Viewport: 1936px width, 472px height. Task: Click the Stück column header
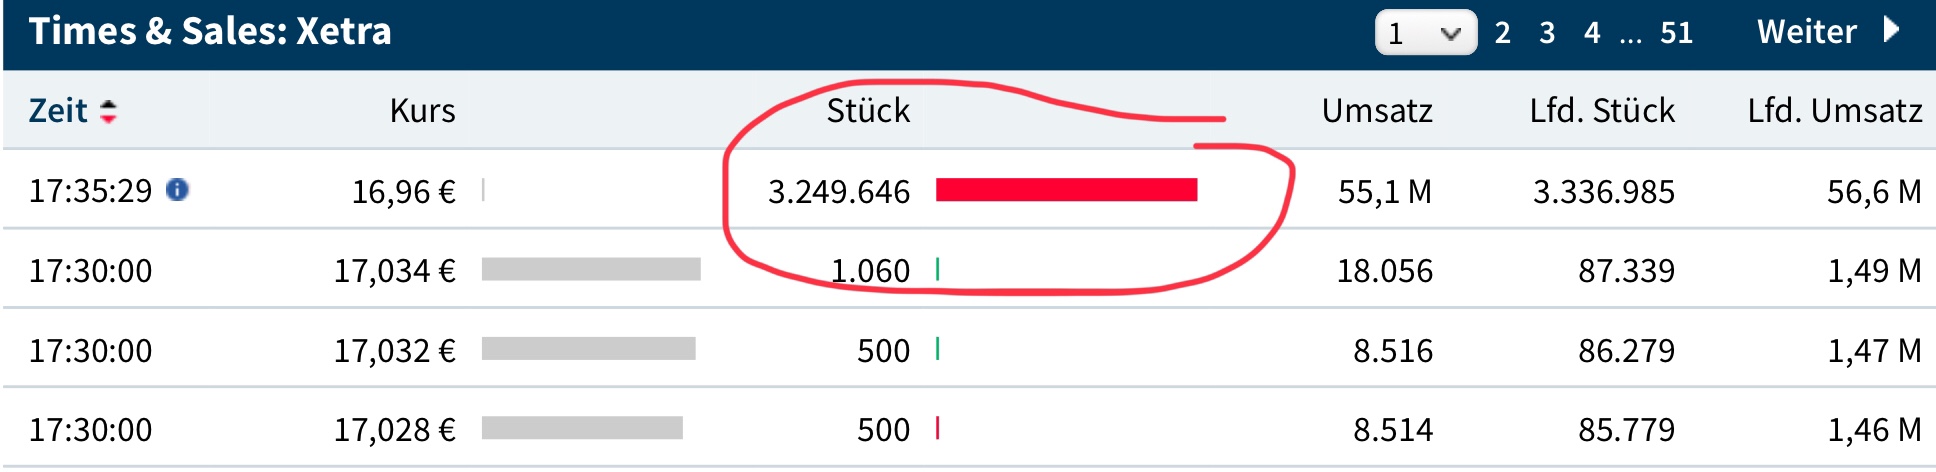[x=867, y=111]
